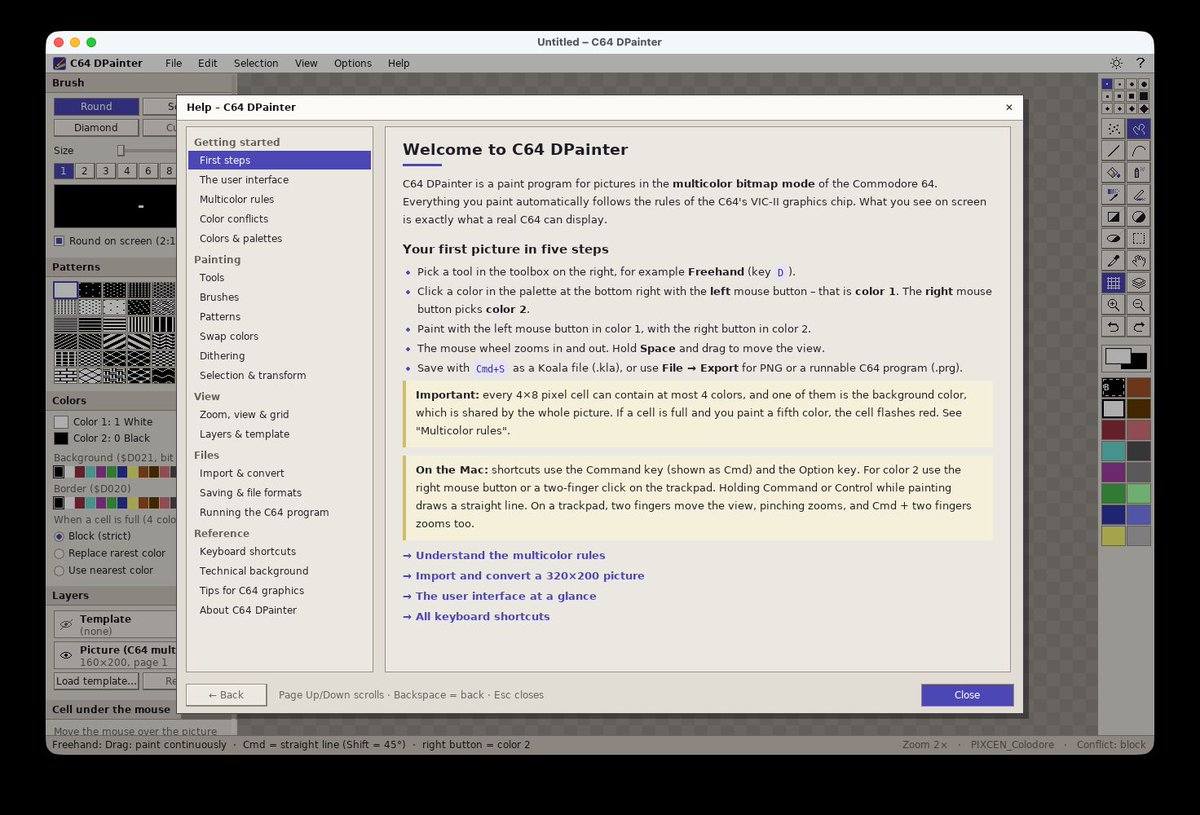This screenshot has width=1200, height=815.
Task: Open the Help menu
Action: click(x=399, y=63)
